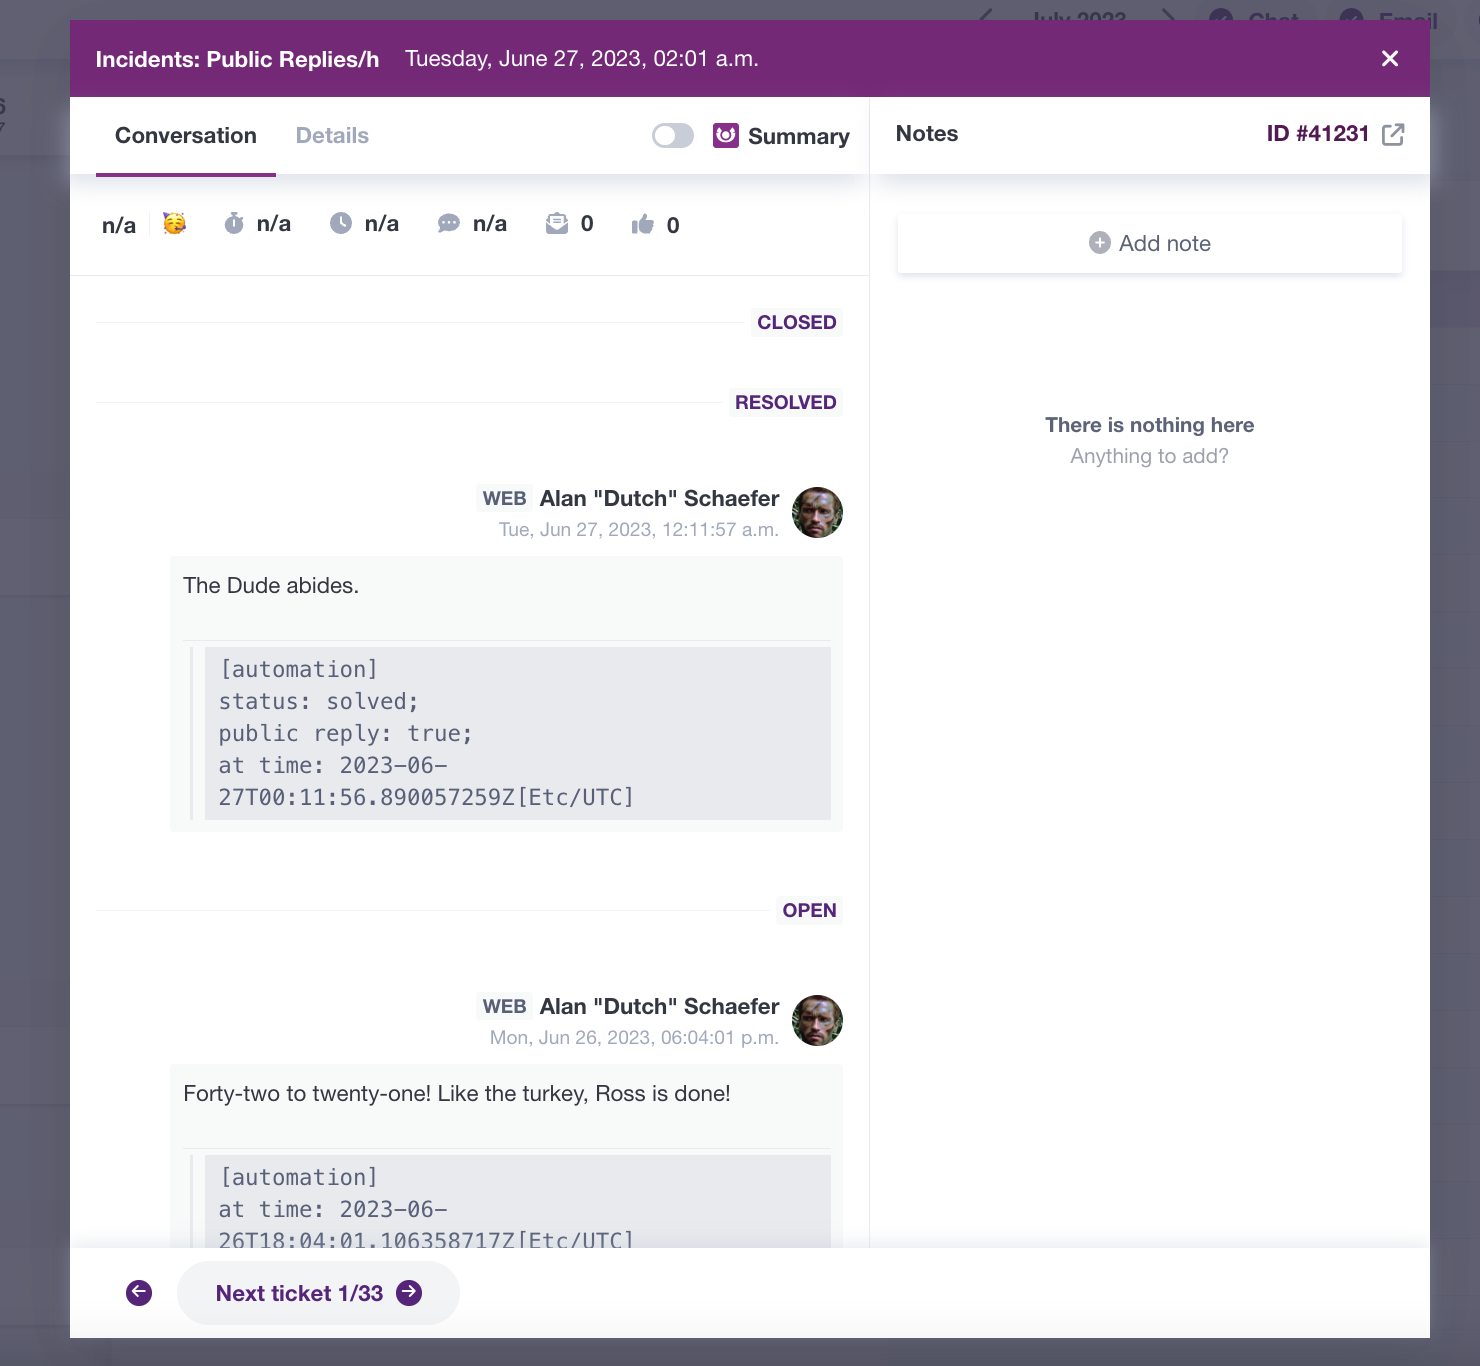Screen dimensions: 1480x1366
Task: Click 'There is nothing here' text
Action: click(x=1150, y=425)
